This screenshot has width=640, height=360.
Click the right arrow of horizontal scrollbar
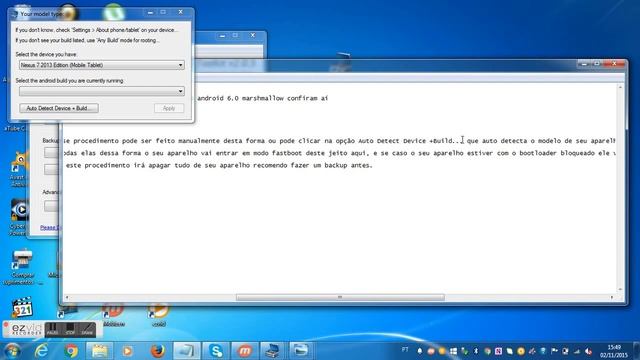pos(611,298)
